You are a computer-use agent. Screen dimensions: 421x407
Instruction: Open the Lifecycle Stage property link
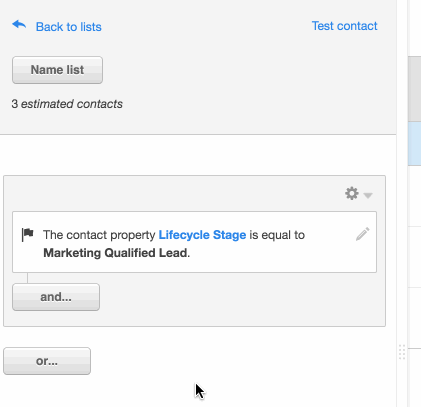tap(202, 235)
